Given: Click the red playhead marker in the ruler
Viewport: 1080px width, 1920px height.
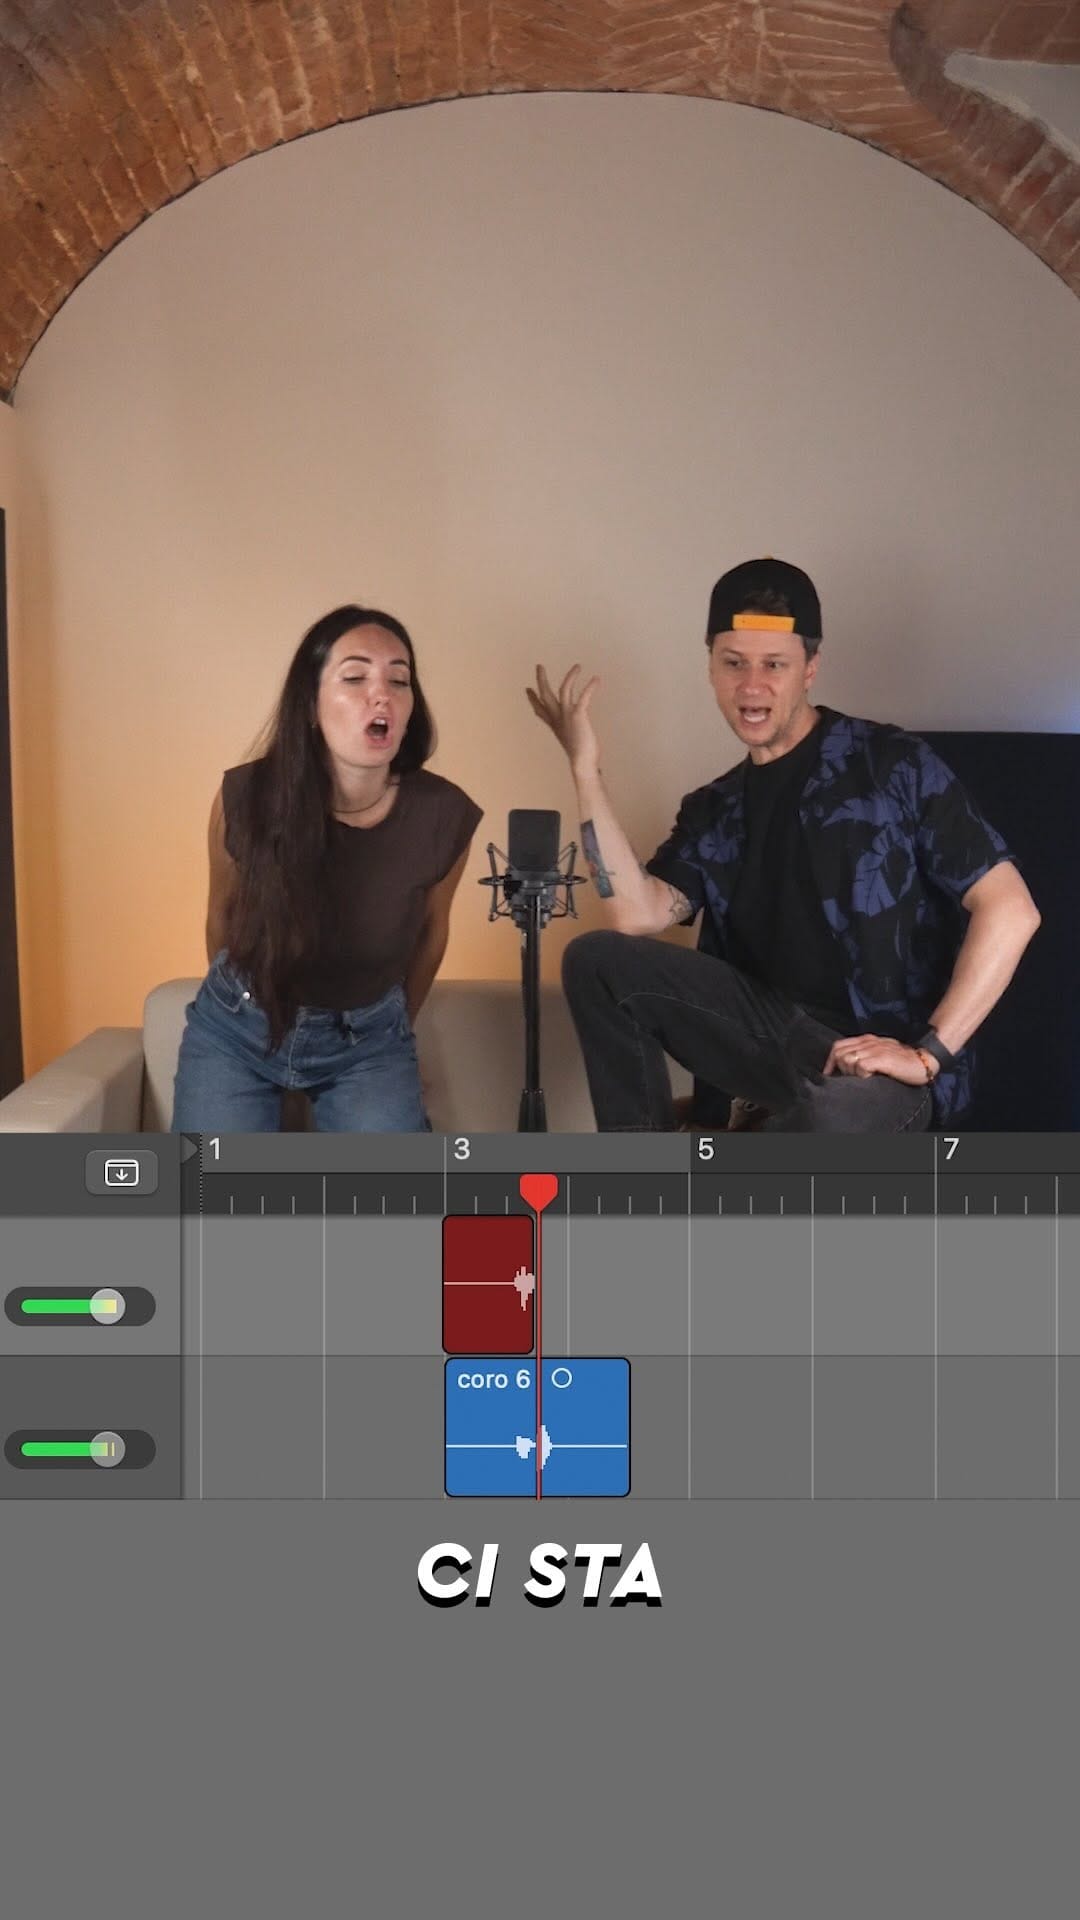Looking at the screenshot, I should (539, 1193).
